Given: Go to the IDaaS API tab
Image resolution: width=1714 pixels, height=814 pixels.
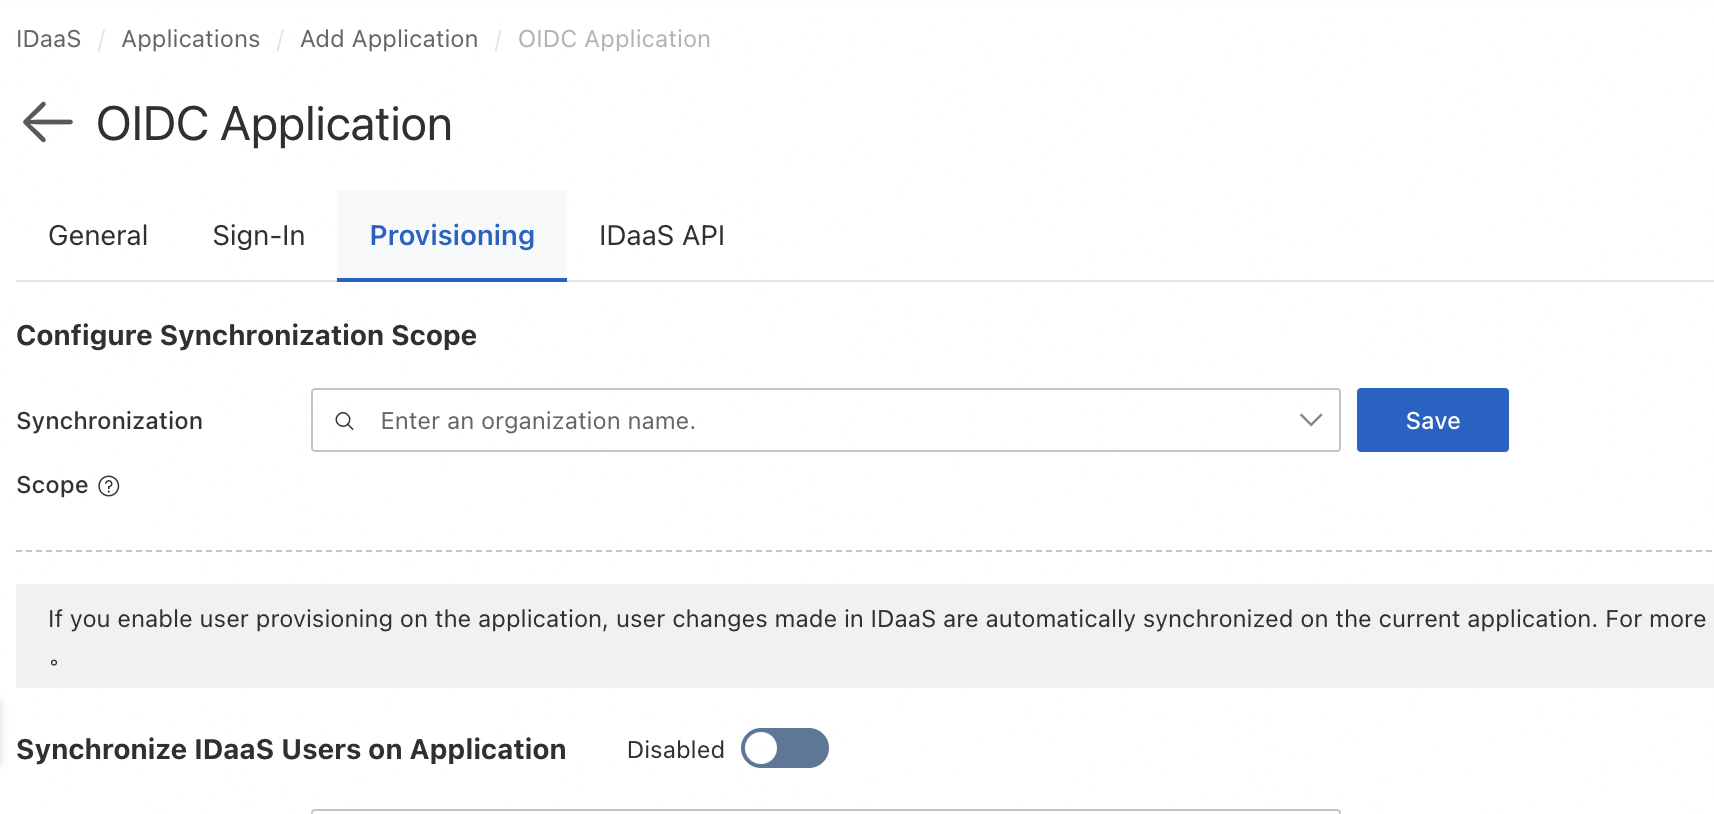Looking at the screenshot, I should pyautogui.click(x=661, y=236).
